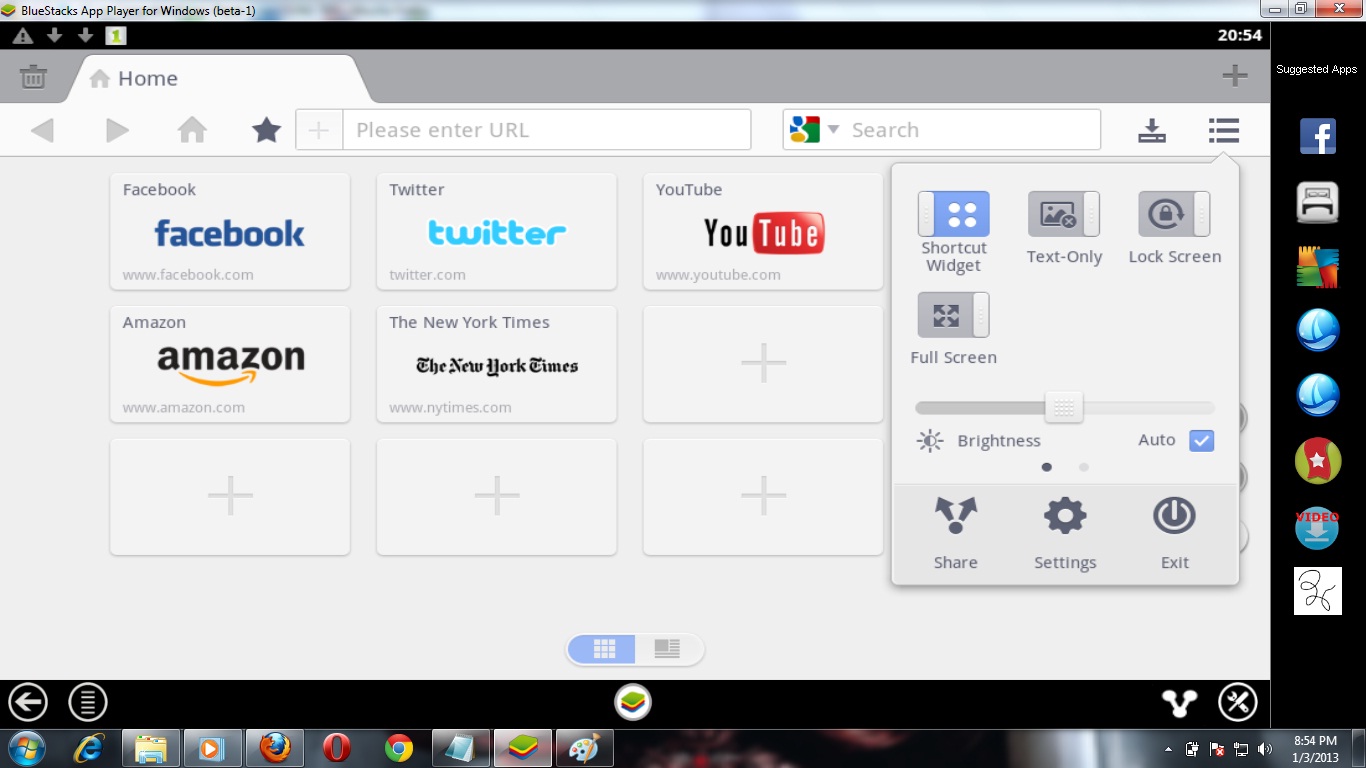Open bookmarks with the star icon

[x=266, y=130]
